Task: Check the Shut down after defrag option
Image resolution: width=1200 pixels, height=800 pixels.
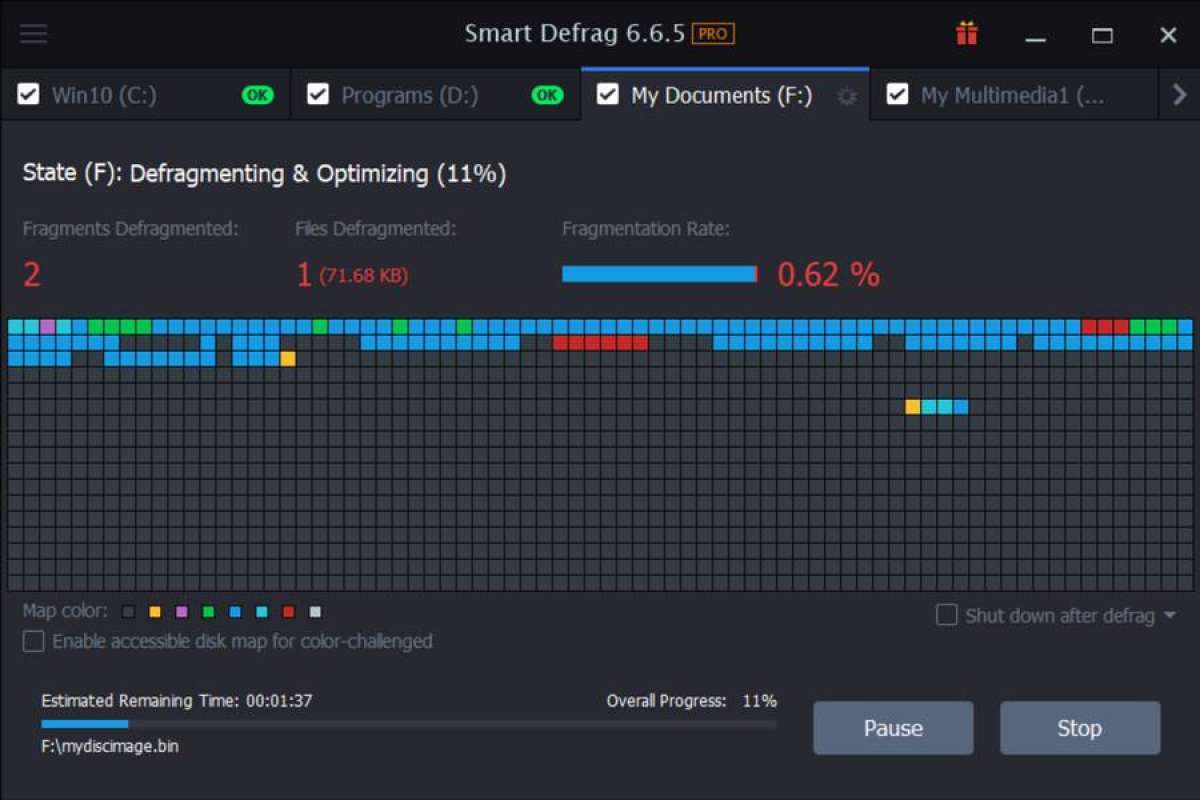Action: coord(946,615)
